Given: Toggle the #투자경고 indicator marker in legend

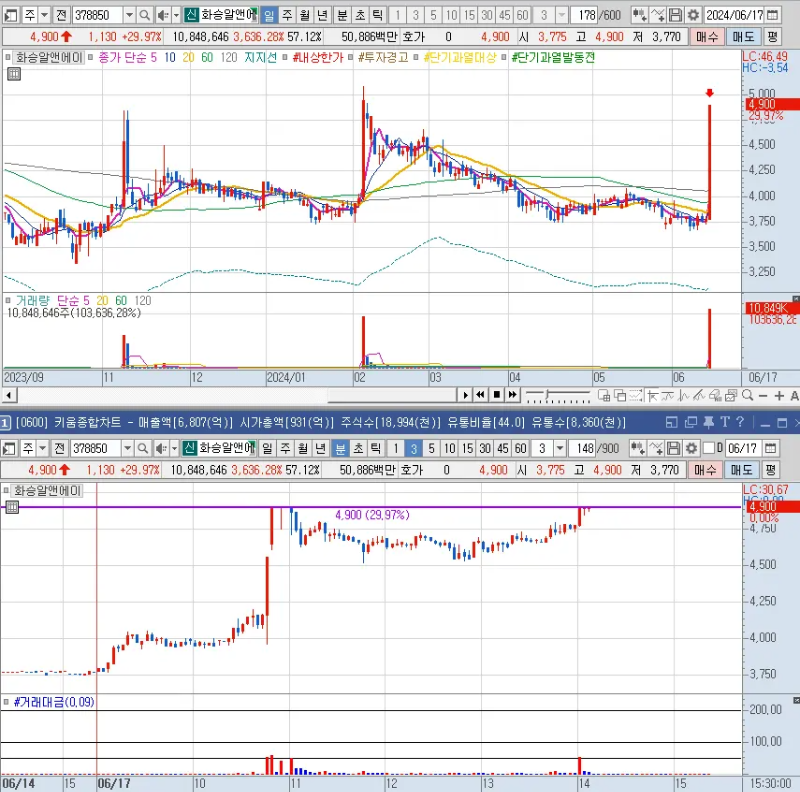Looking at the screenshot, I should click(351, 58).
